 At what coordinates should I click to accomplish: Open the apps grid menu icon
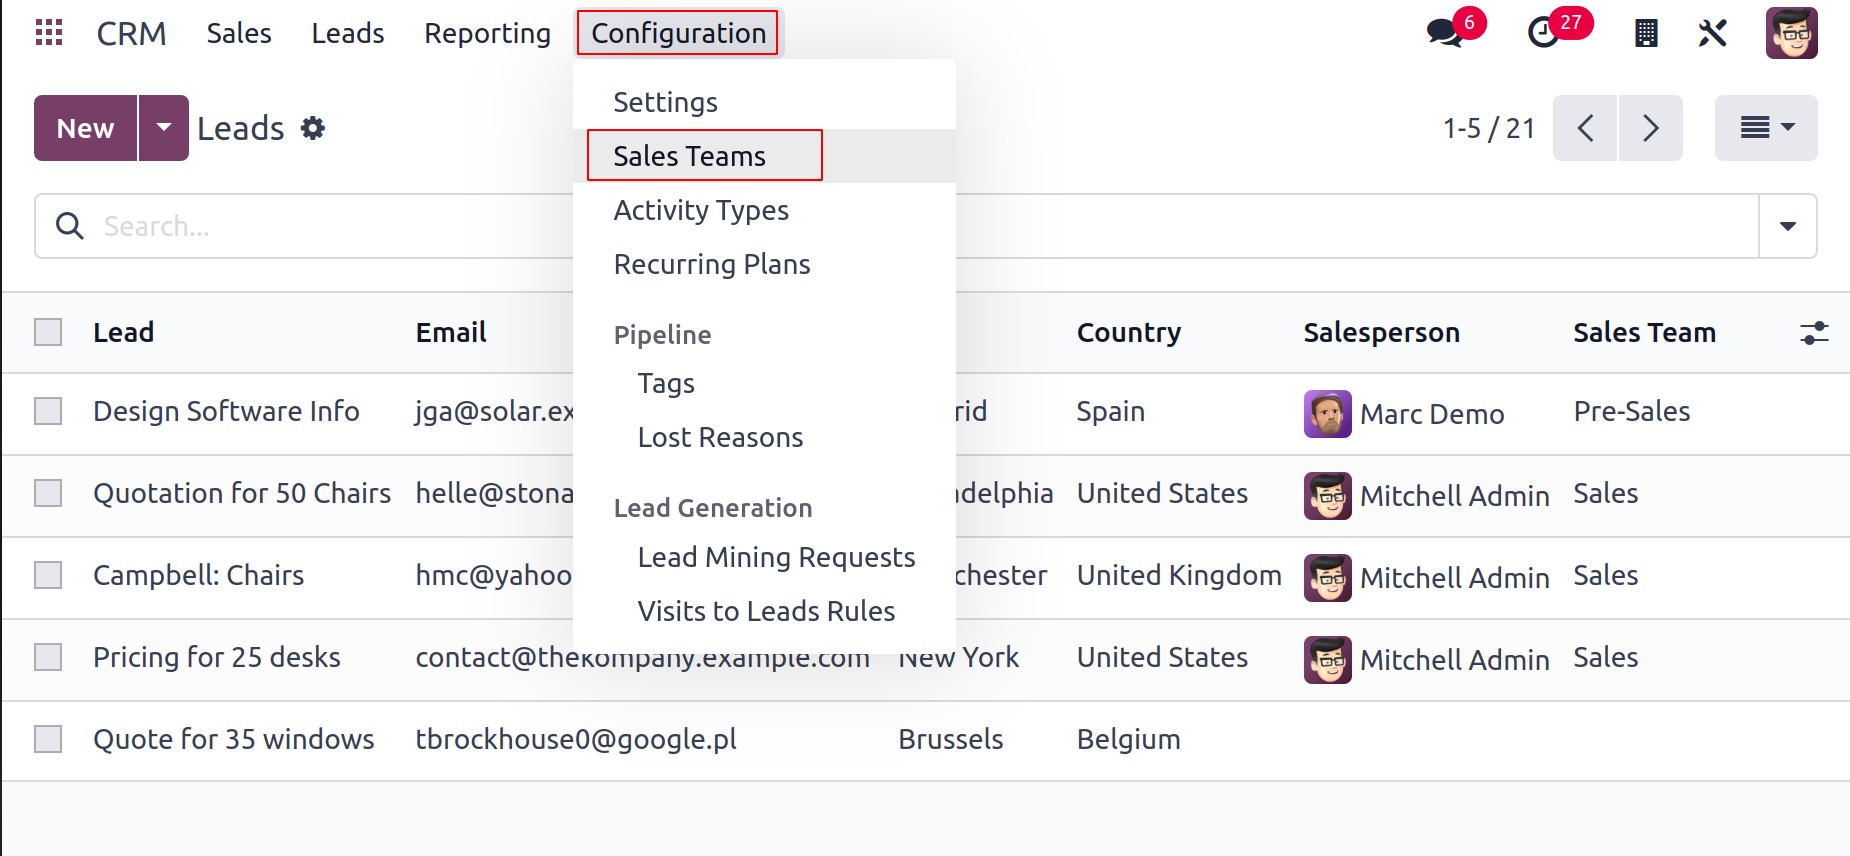49,33
